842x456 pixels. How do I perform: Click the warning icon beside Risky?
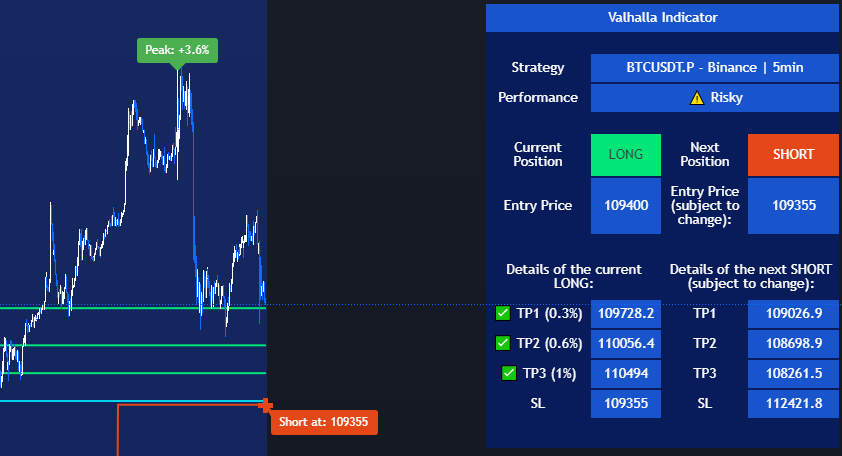point(697,98)
